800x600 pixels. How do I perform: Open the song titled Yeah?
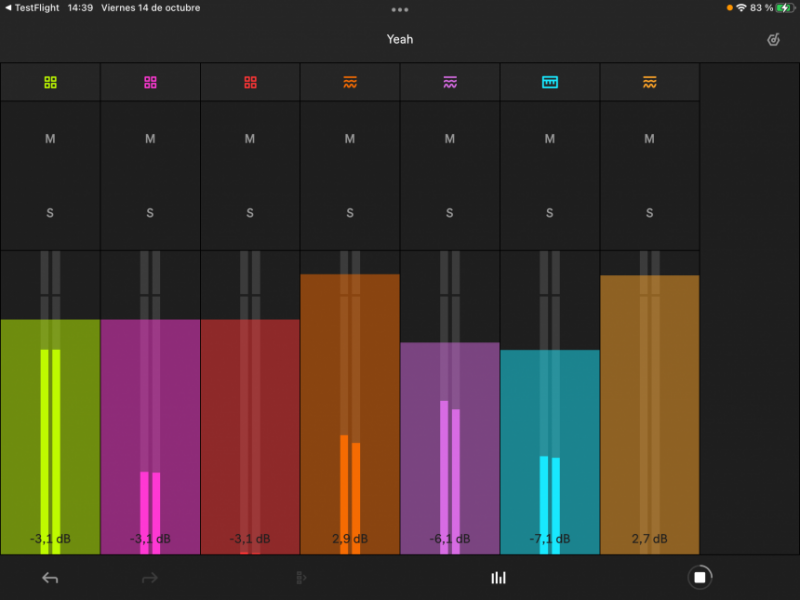tap(398, 39)
